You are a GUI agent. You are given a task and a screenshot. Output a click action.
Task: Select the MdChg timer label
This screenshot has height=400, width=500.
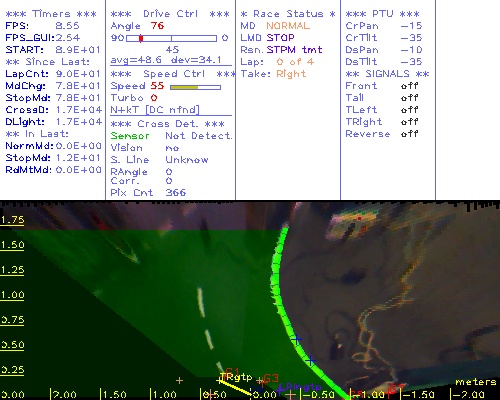point(25,86)
